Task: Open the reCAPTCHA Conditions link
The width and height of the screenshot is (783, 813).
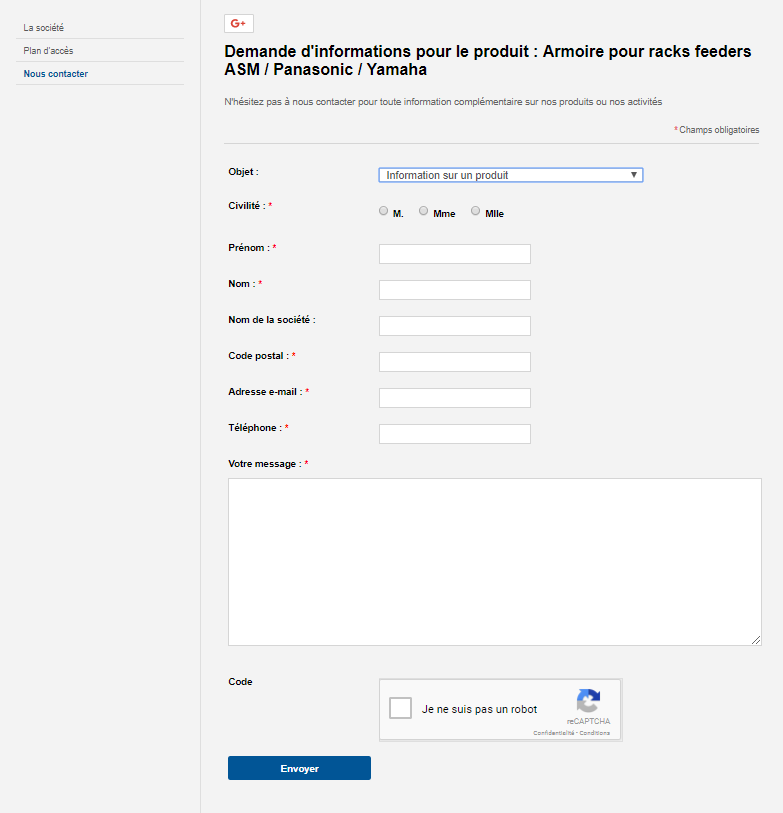Action: click(x=595, y=733)
